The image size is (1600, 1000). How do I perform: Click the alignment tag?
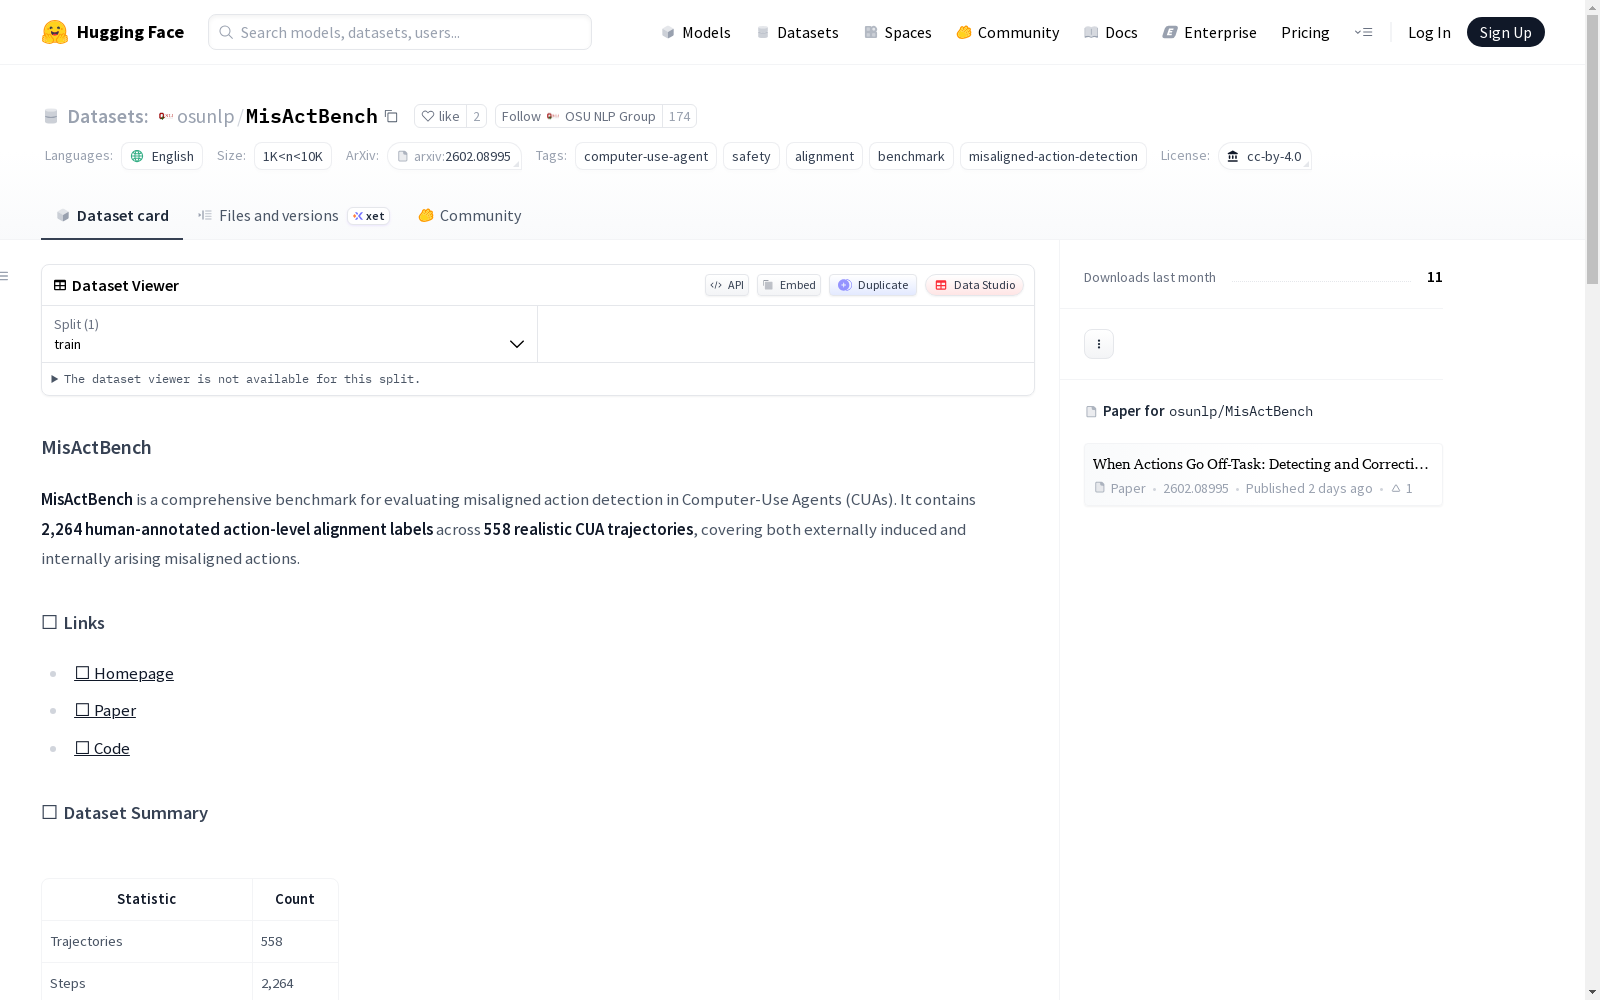click(824, 156)
